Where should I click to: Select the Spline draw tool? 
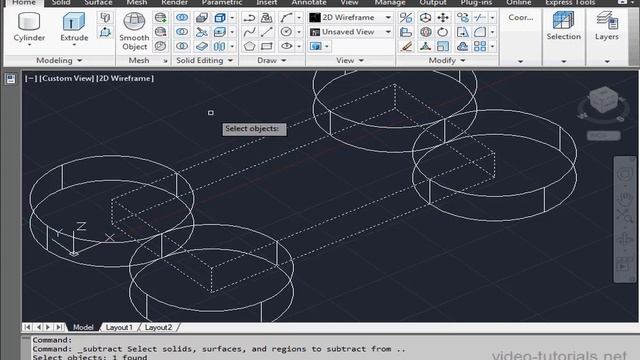249,32
